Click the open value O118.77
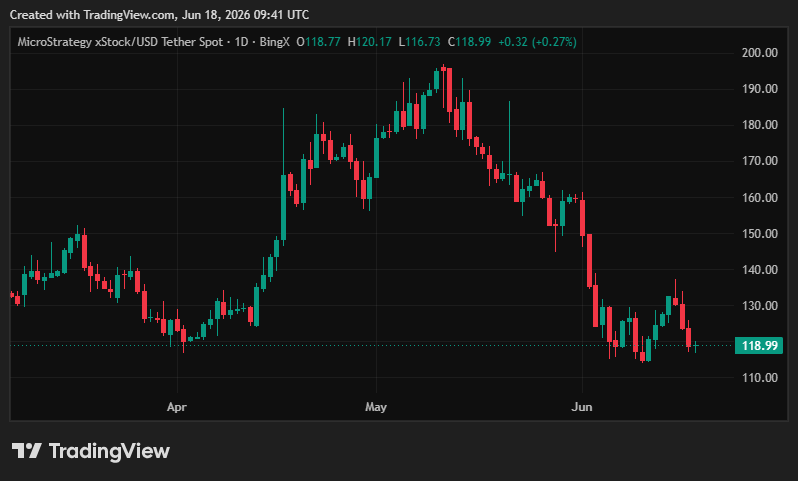 pos(319,42)
